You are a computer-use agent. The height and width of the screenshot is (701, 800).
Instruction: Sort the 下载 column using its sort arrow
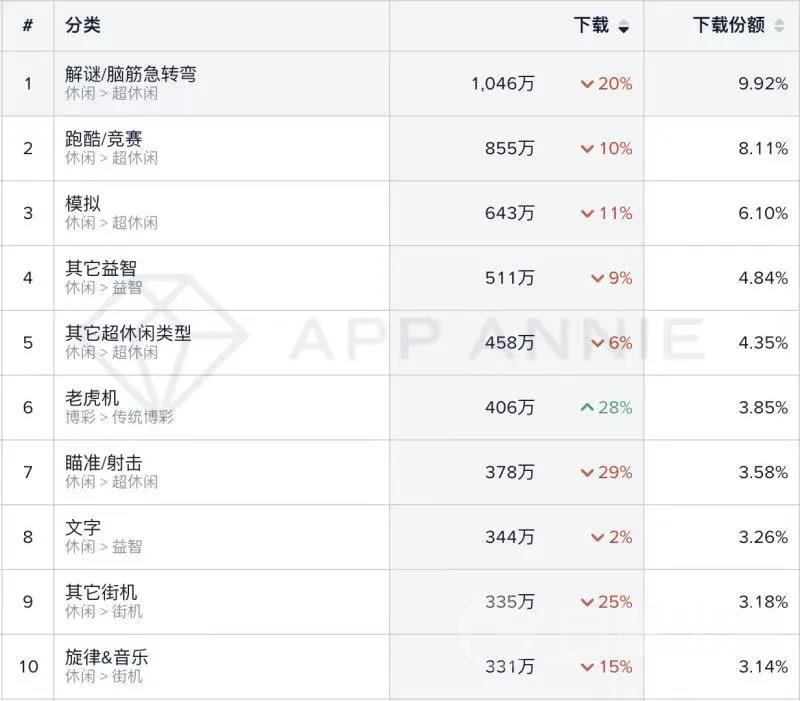tap(624, 25)
